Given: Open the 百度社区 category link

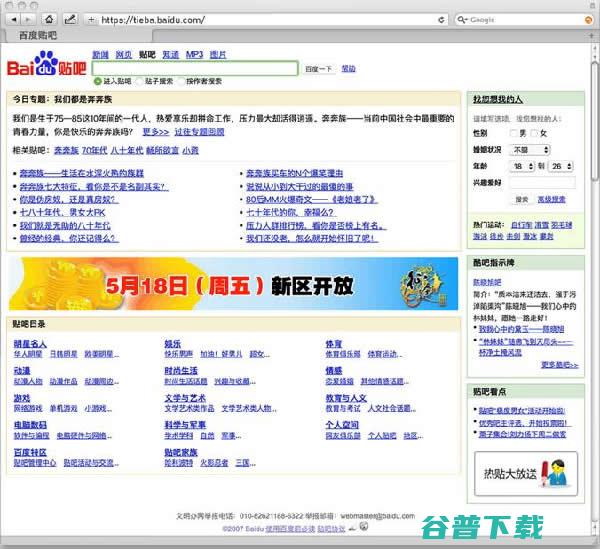Looking at the screenshot, I should 30,453.
